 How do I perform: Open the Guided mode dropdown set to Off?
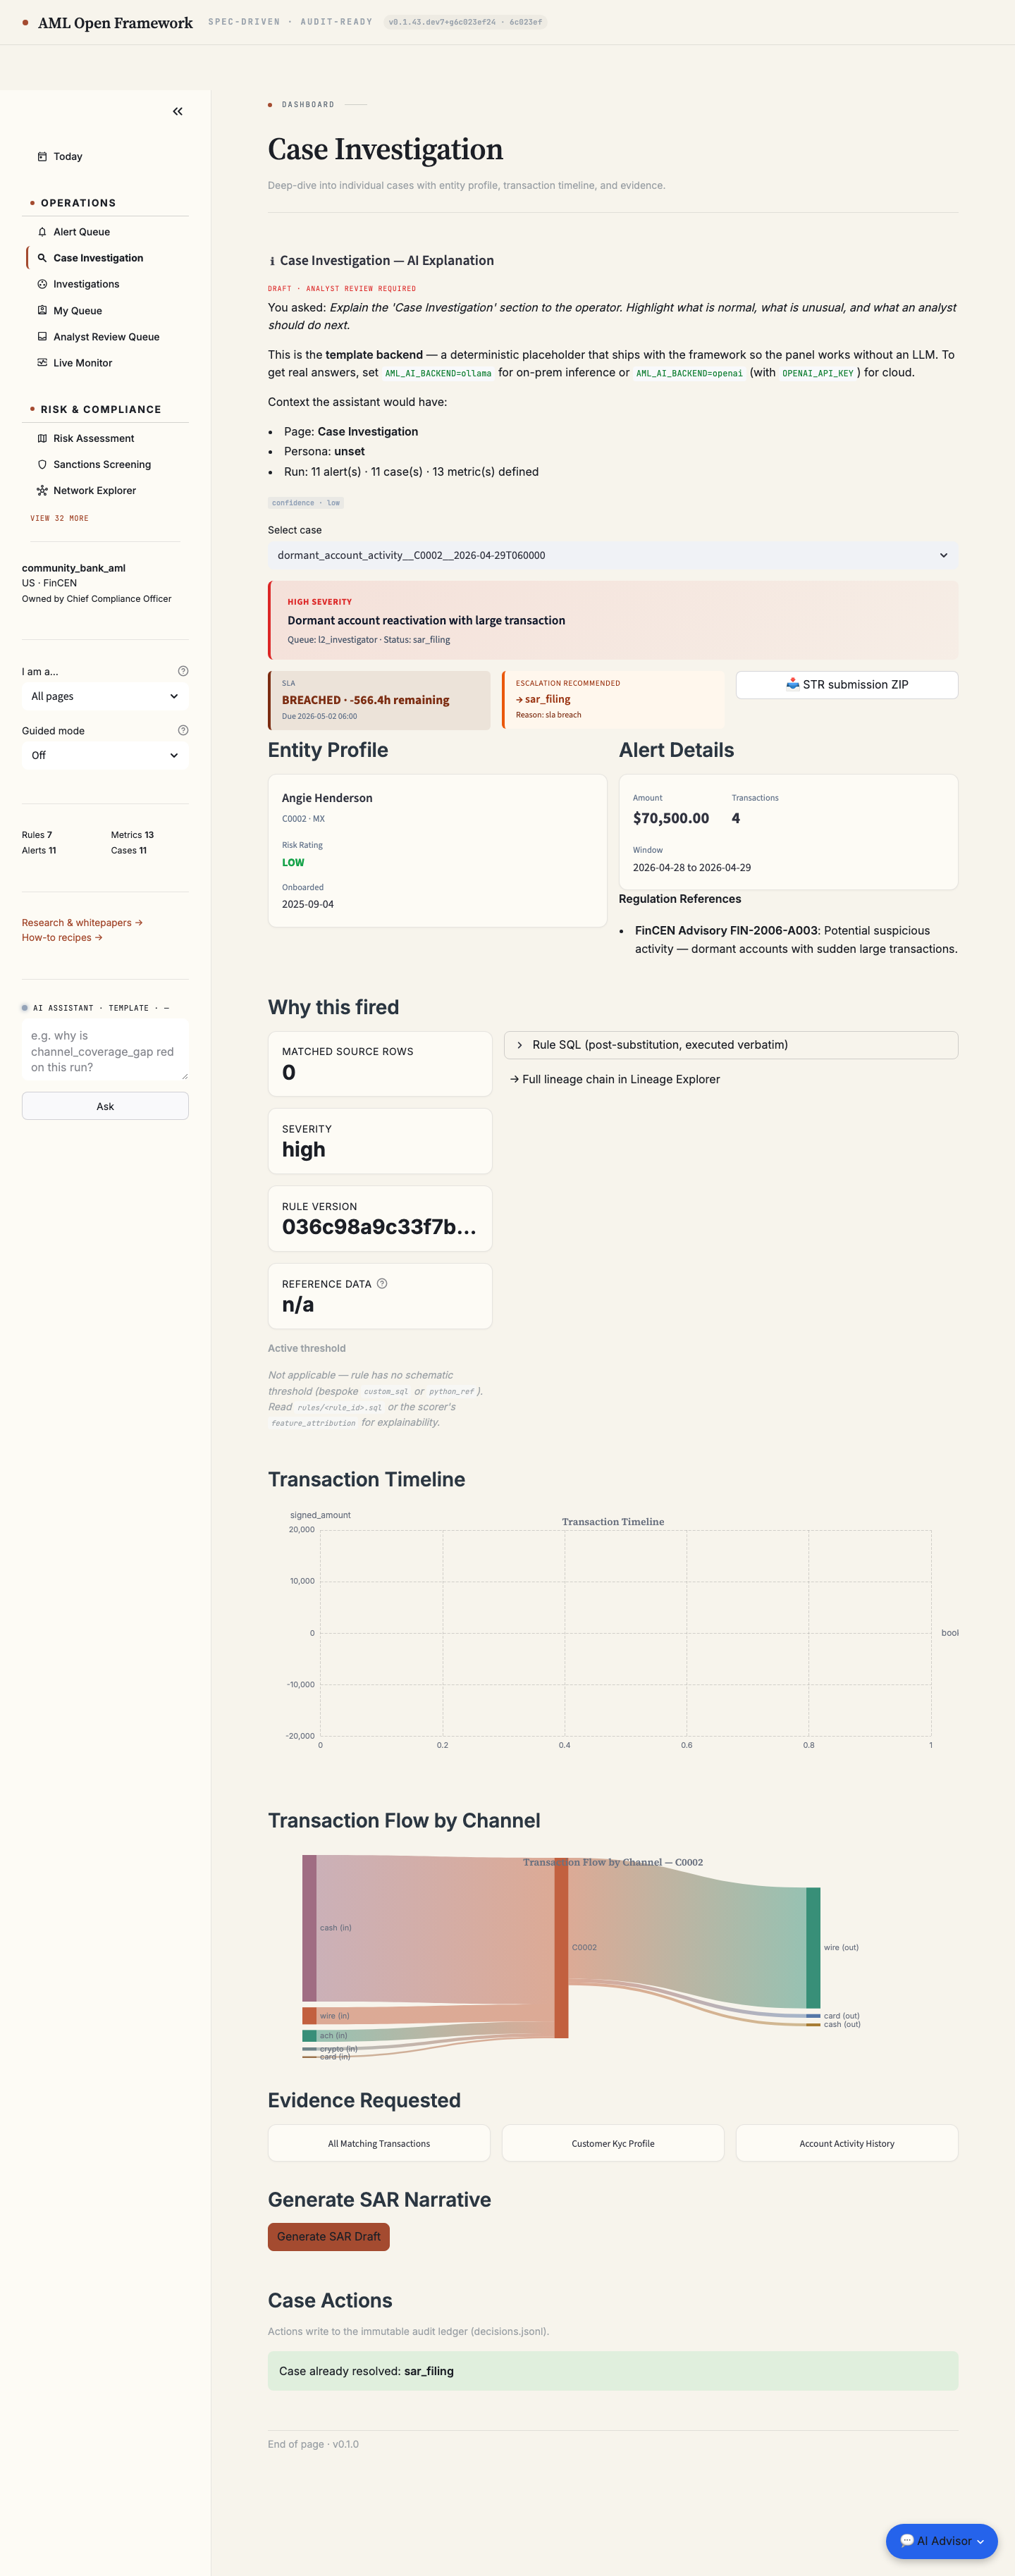tap(105, 755)
